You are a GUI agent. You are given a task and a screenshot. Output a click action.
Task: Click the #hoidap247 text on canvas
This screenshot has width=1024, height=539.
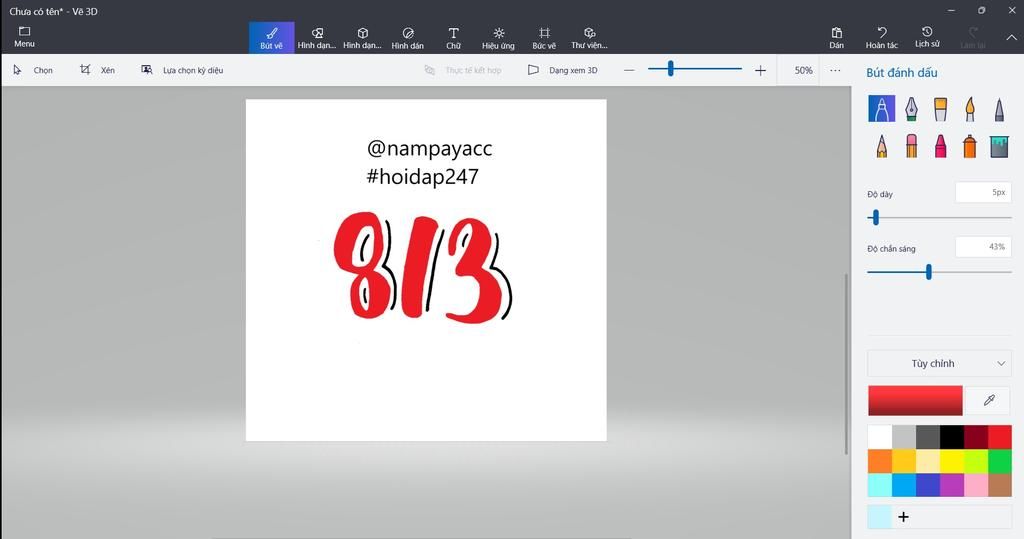(423, 176)
